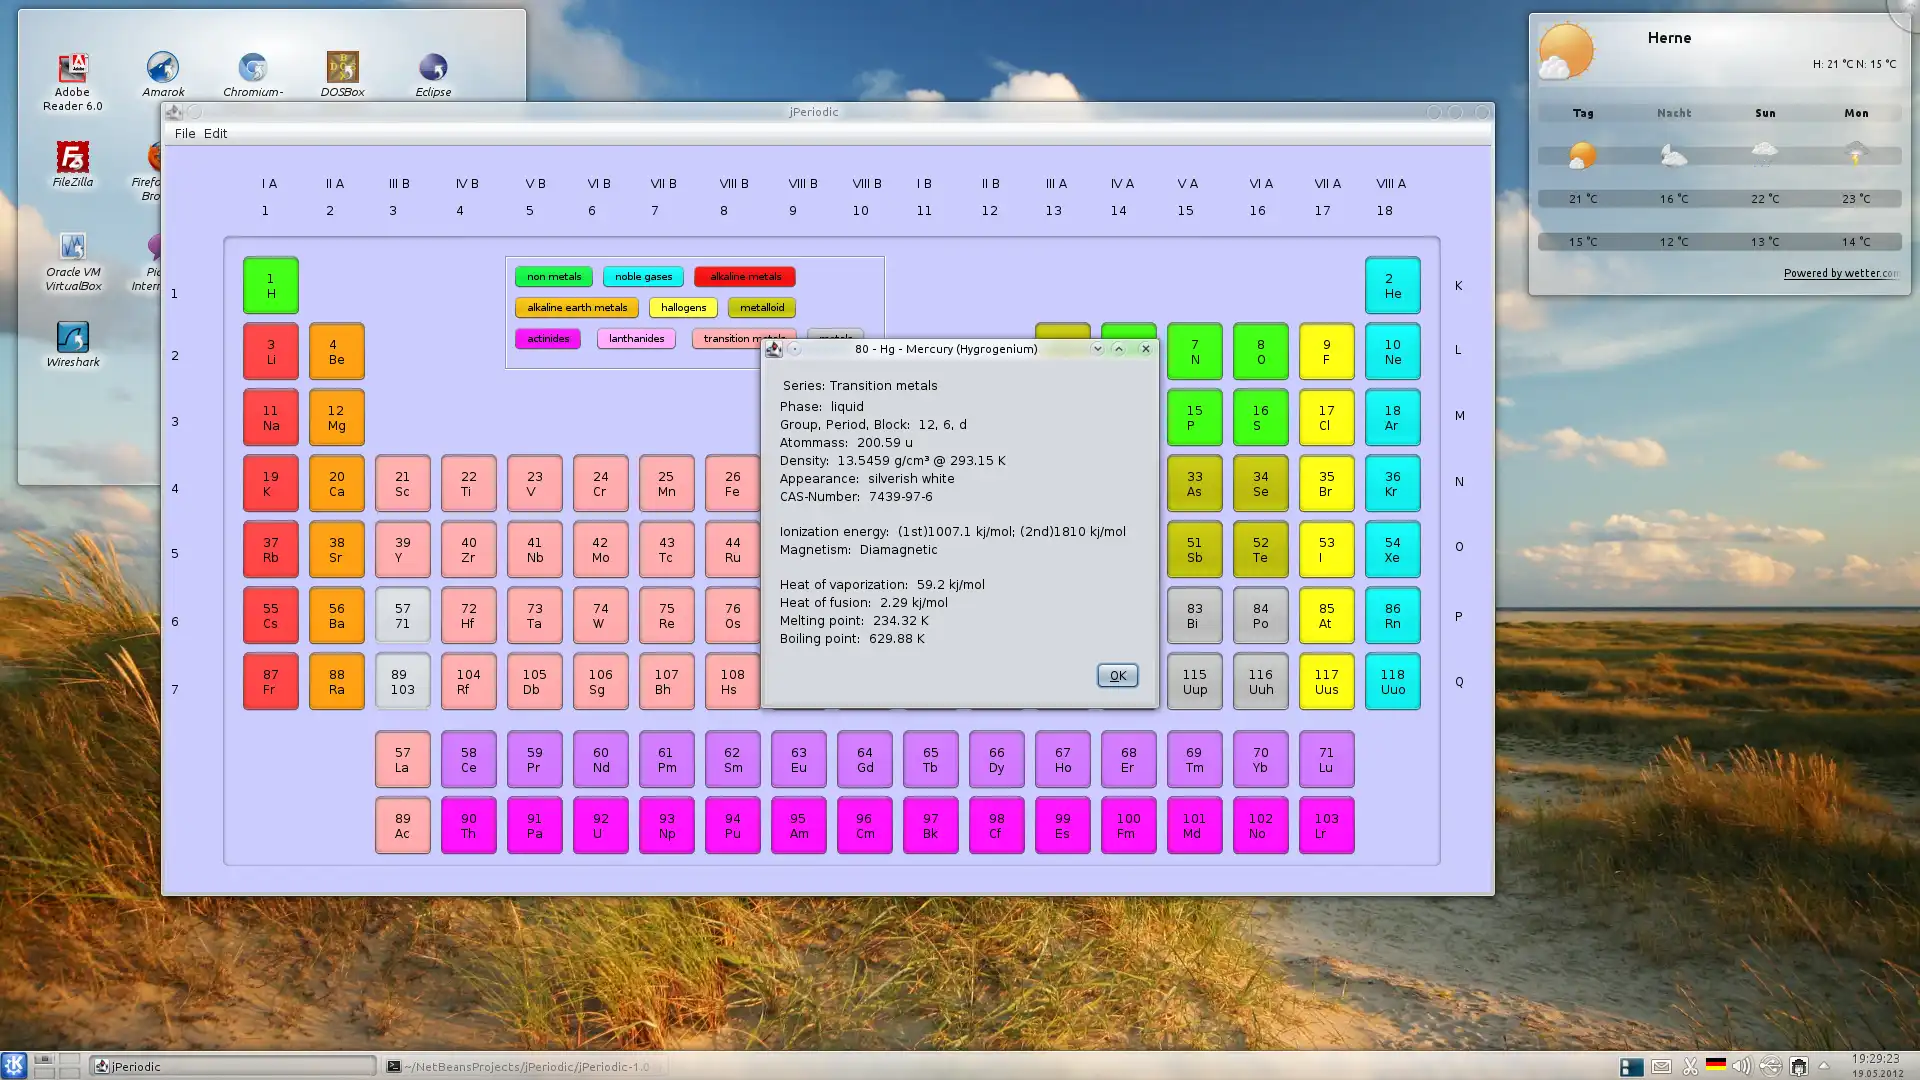Image resolution: width=1920 pixels, height=1080 pixels.
Task: Click the jPeriodic taskbar application button
Action: coord(231,1065)
